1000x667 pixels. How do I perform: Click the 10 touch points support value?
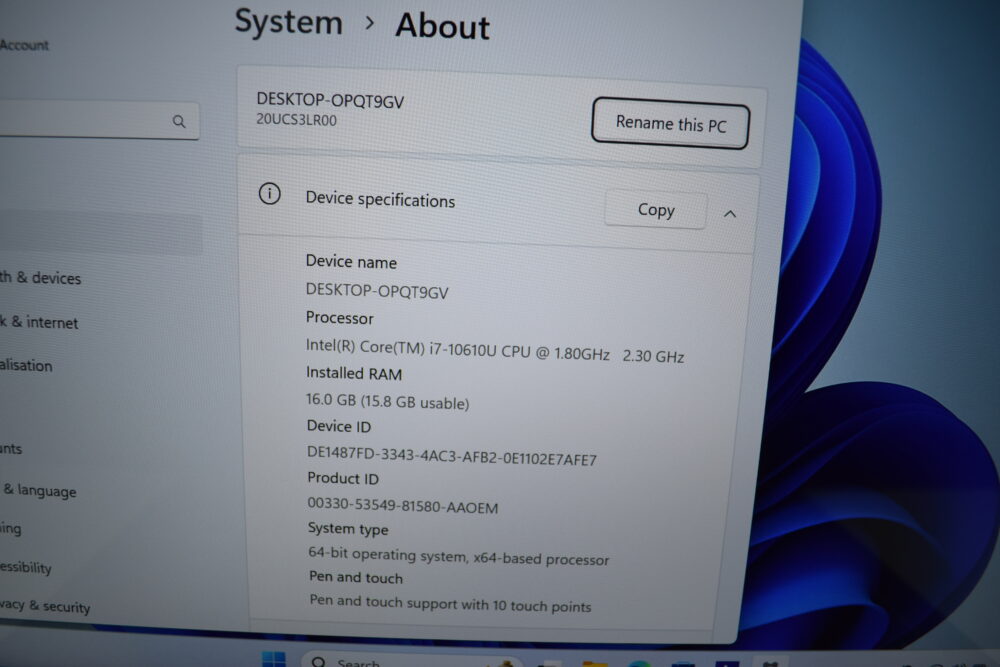tap(450, 603)
